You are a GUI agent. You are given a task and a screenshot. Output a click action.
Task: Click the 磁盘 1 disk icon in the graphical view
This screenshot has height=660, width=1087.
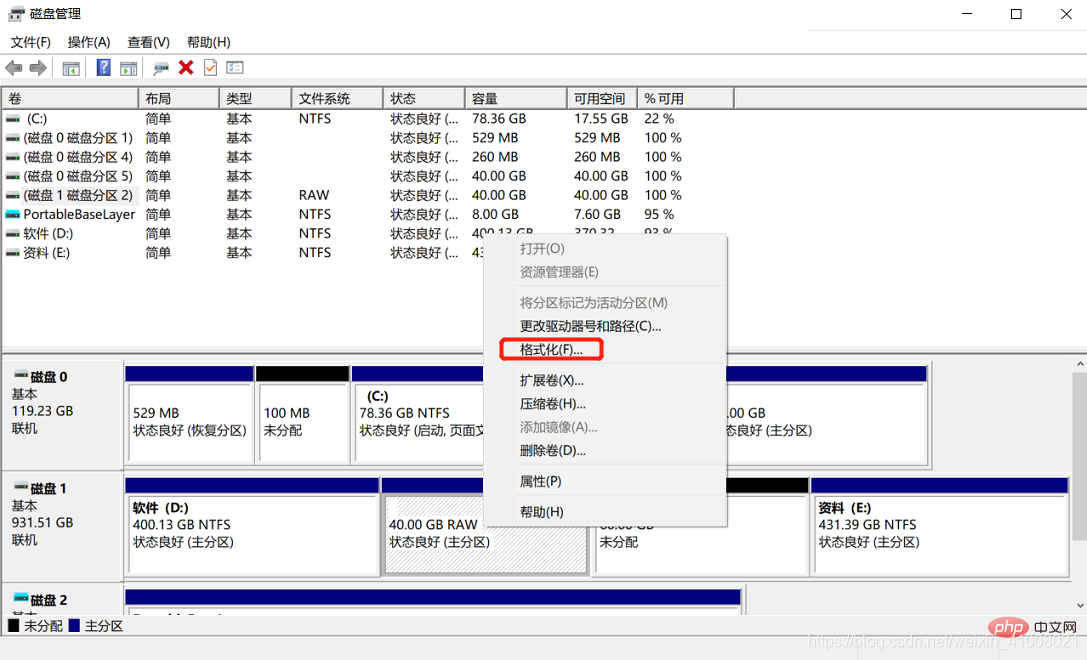21,487
